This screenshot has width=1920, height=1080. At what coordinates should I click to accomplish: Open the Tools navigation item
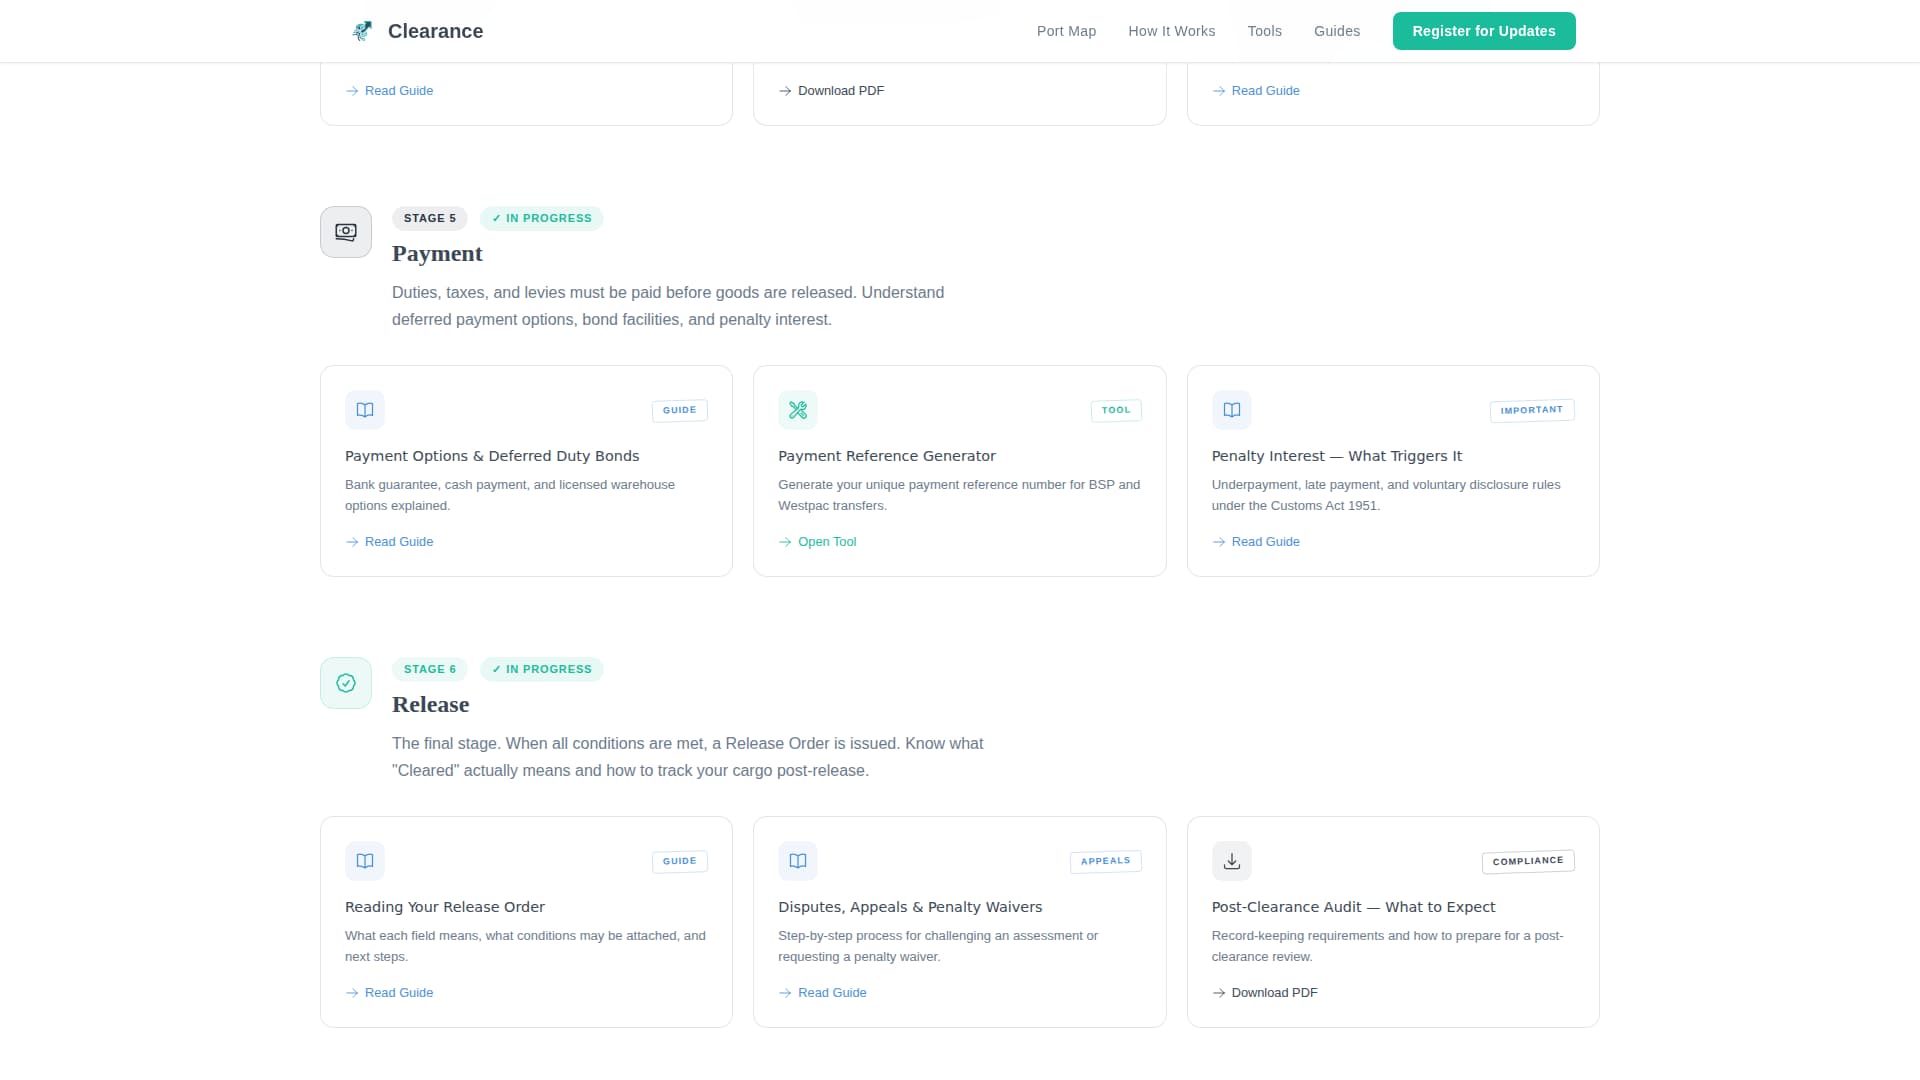click(1264, 31)
